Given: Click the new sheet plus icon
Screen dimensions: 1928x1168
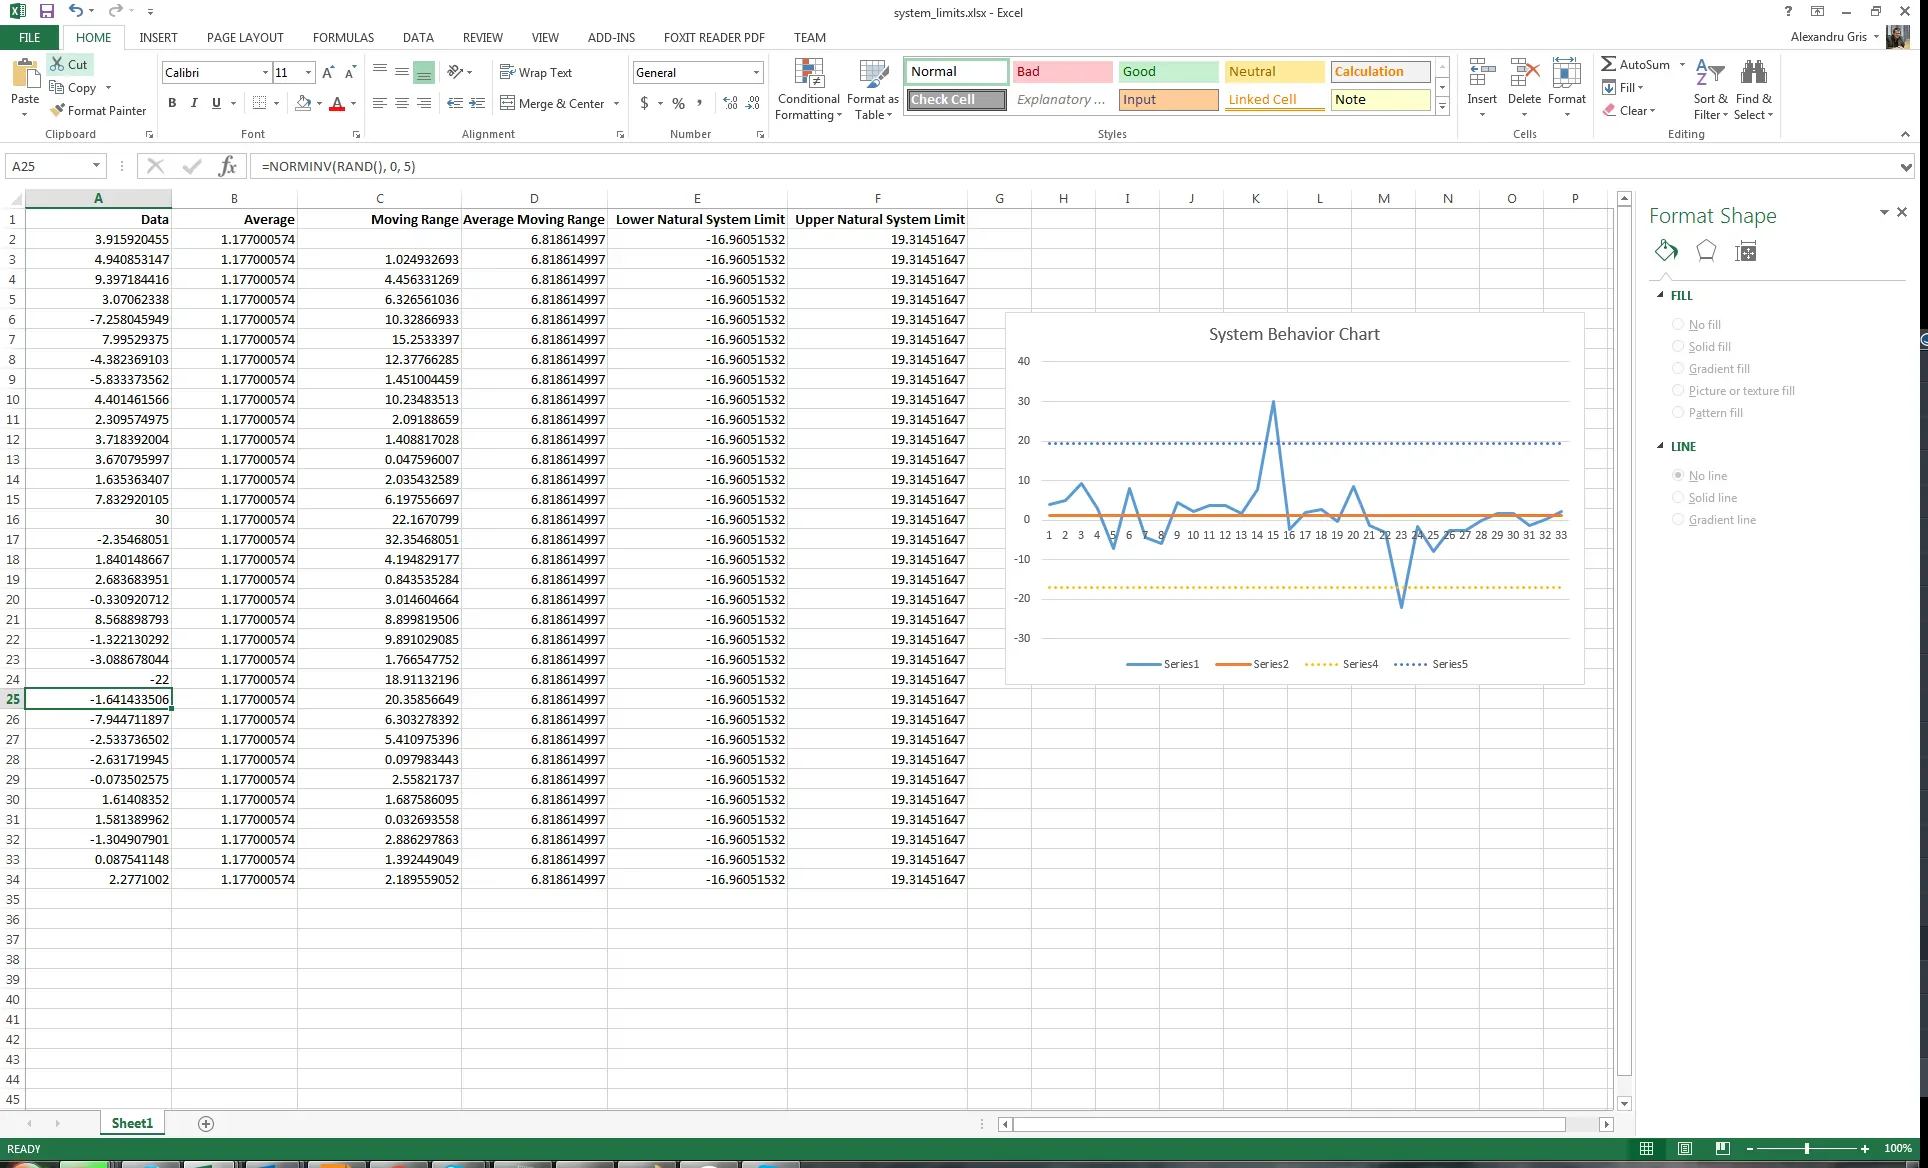Looking at the screenshot, I should [206, 1124].
